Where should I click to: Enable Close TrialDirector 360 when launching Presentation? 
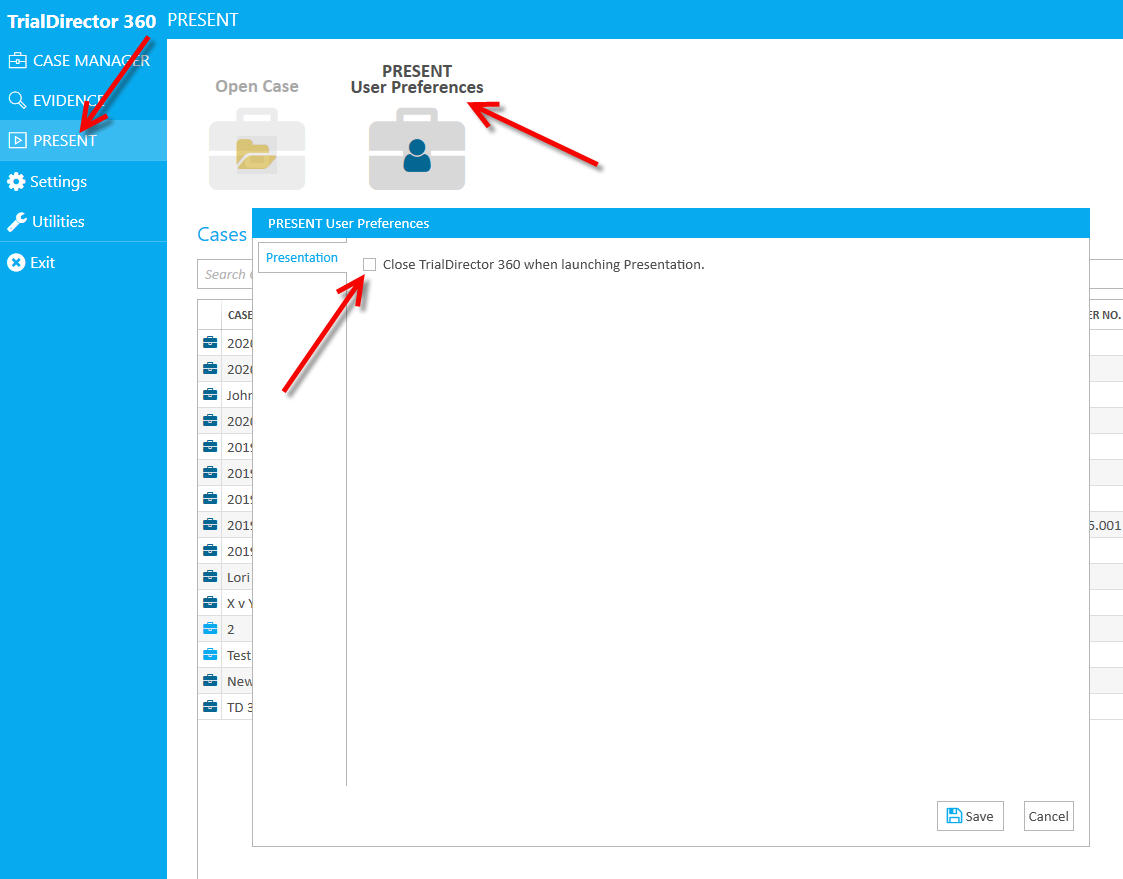pyautogui.click(x=370, y=264)
